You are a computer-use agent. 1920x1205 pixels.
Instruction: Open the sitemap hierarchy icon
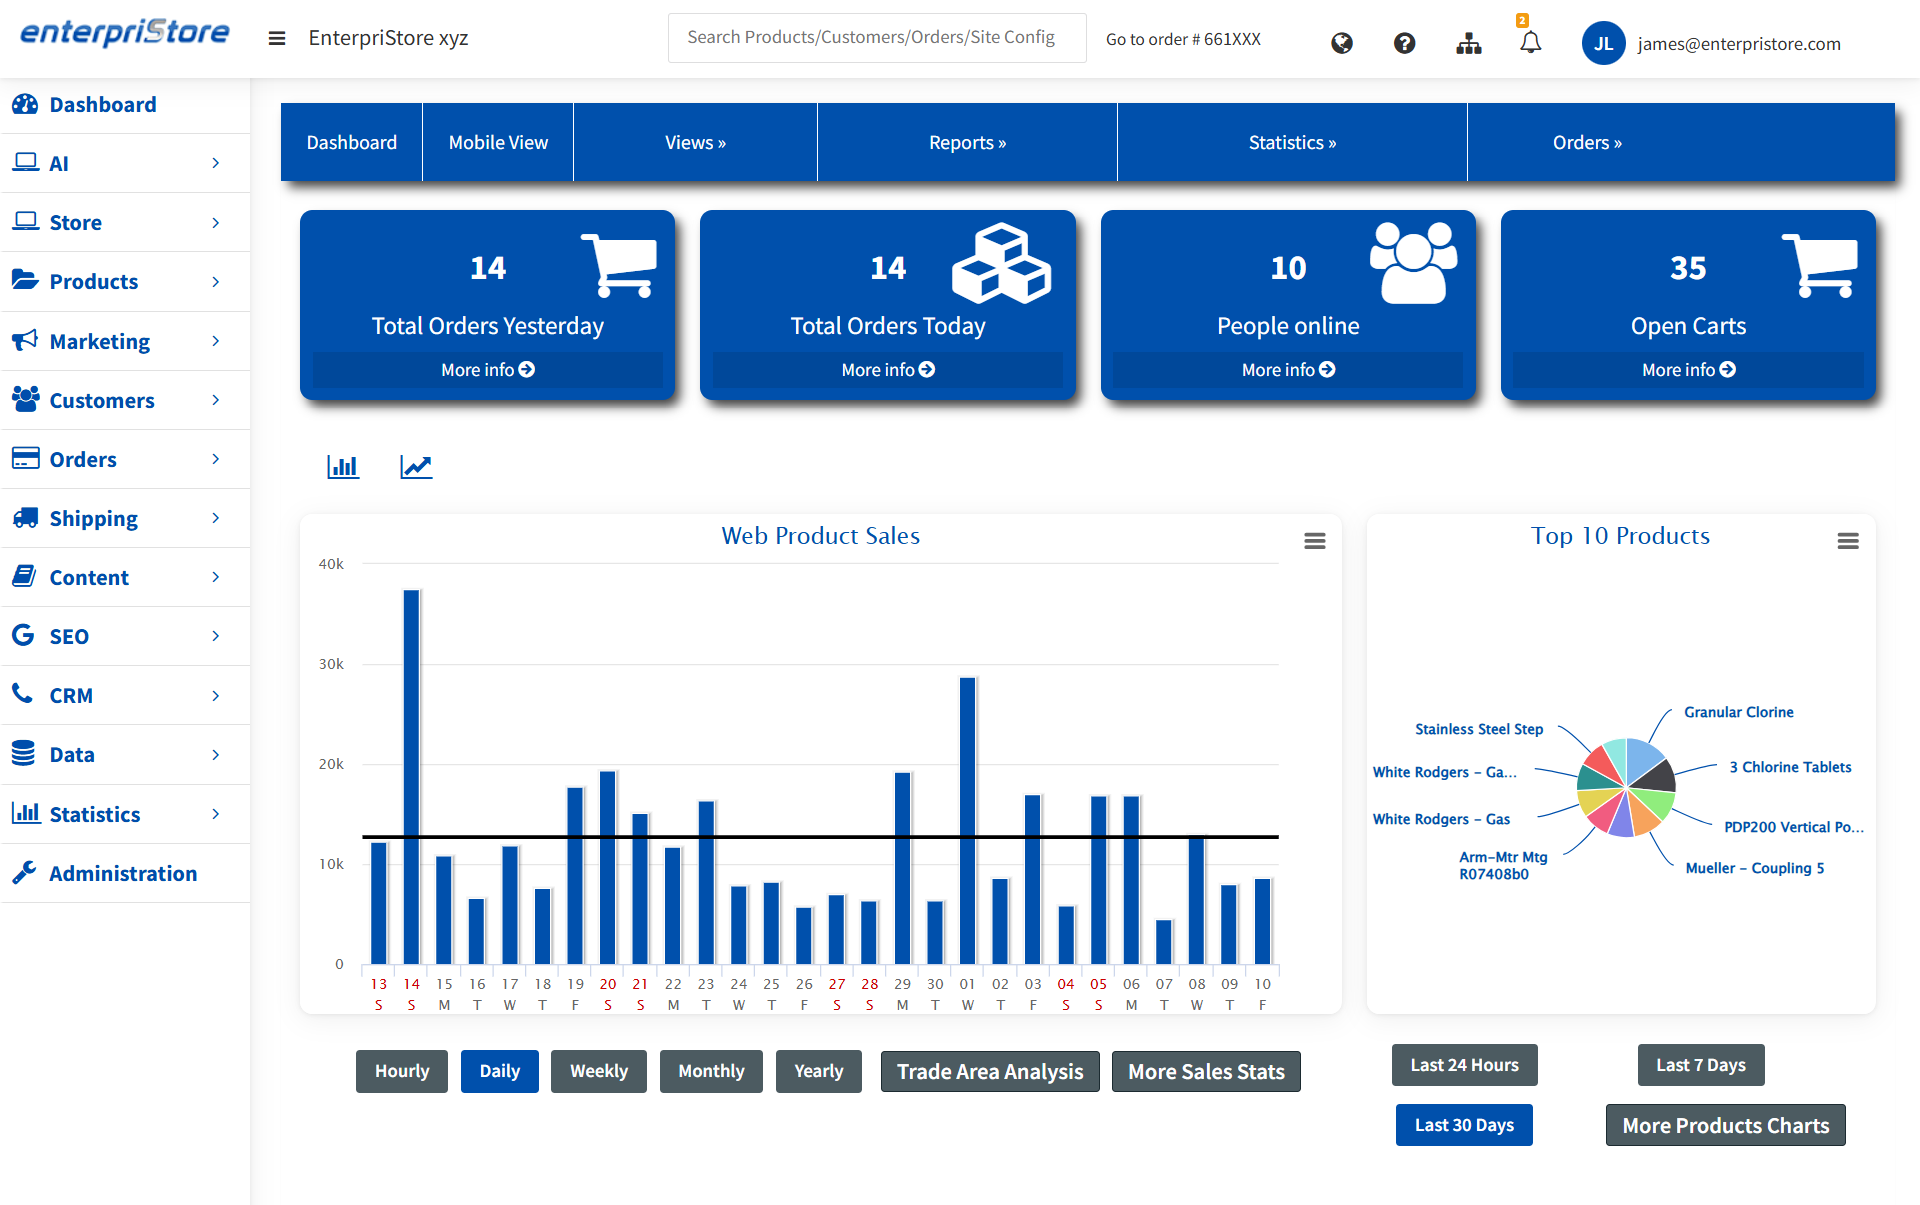[x=1468, y=43]
